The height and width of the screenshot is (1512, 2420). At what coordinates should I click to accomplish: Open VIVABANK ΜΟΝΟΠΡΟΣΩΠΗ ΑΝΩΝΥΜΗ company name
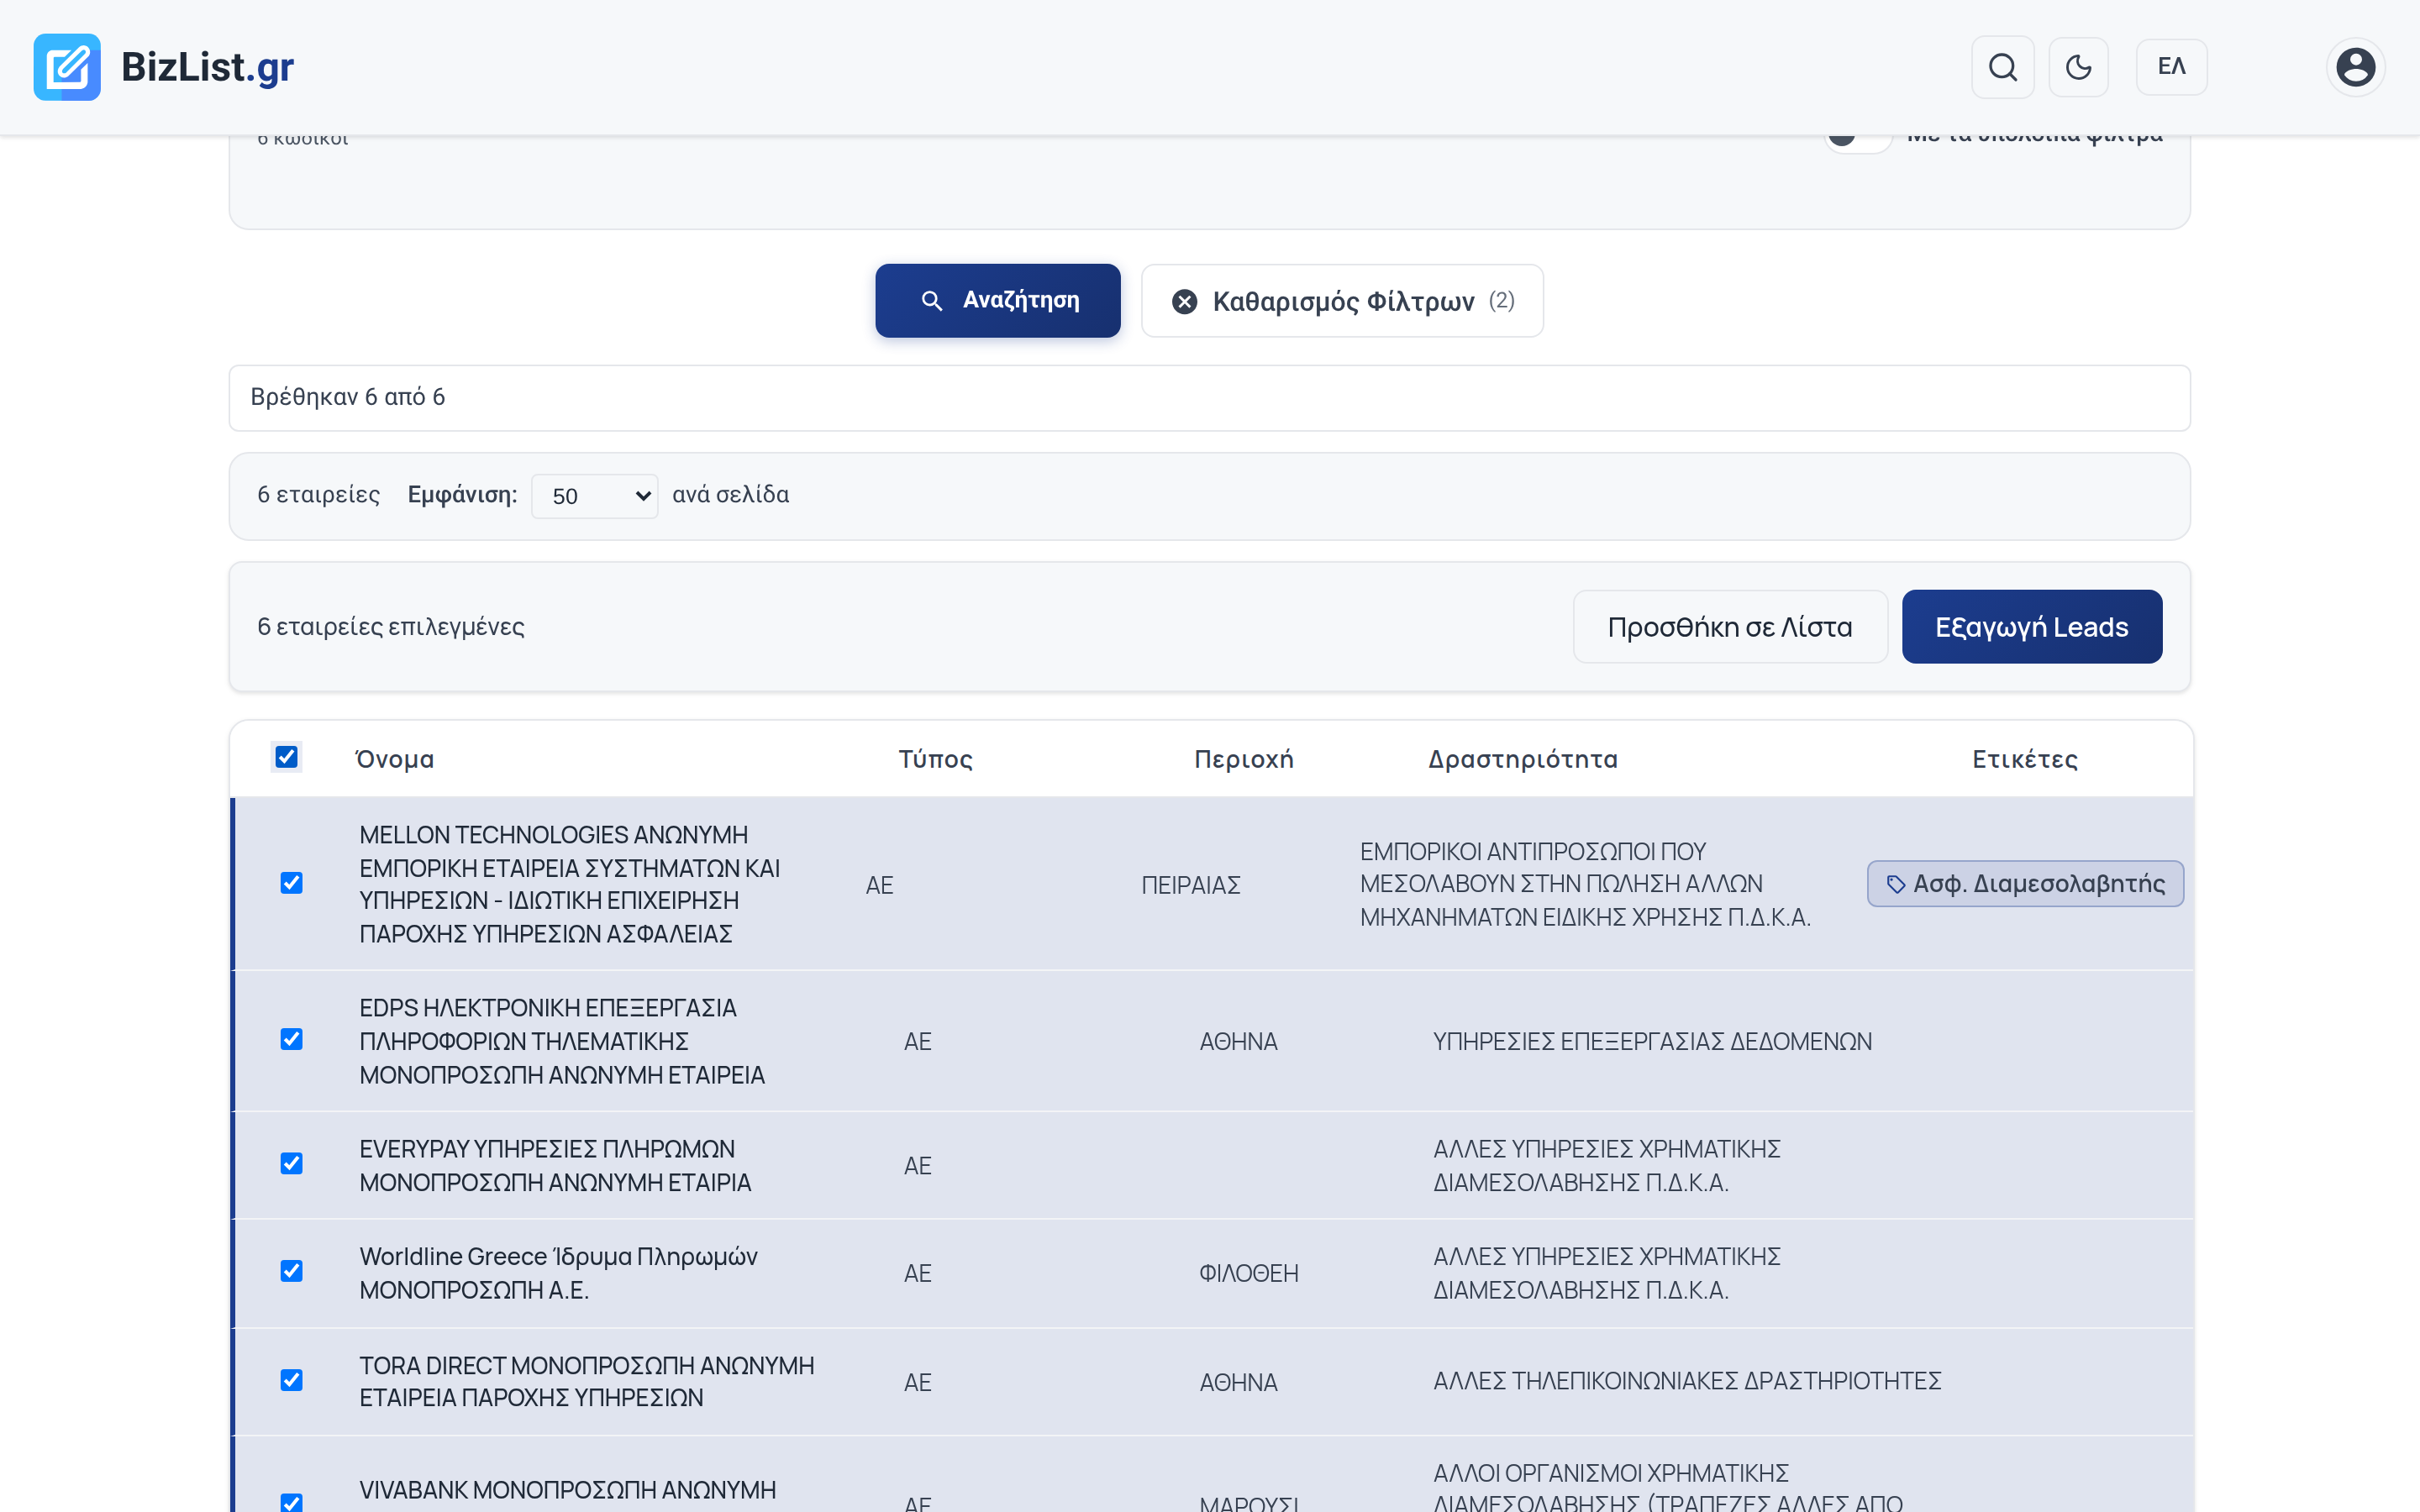(567, 1490)
